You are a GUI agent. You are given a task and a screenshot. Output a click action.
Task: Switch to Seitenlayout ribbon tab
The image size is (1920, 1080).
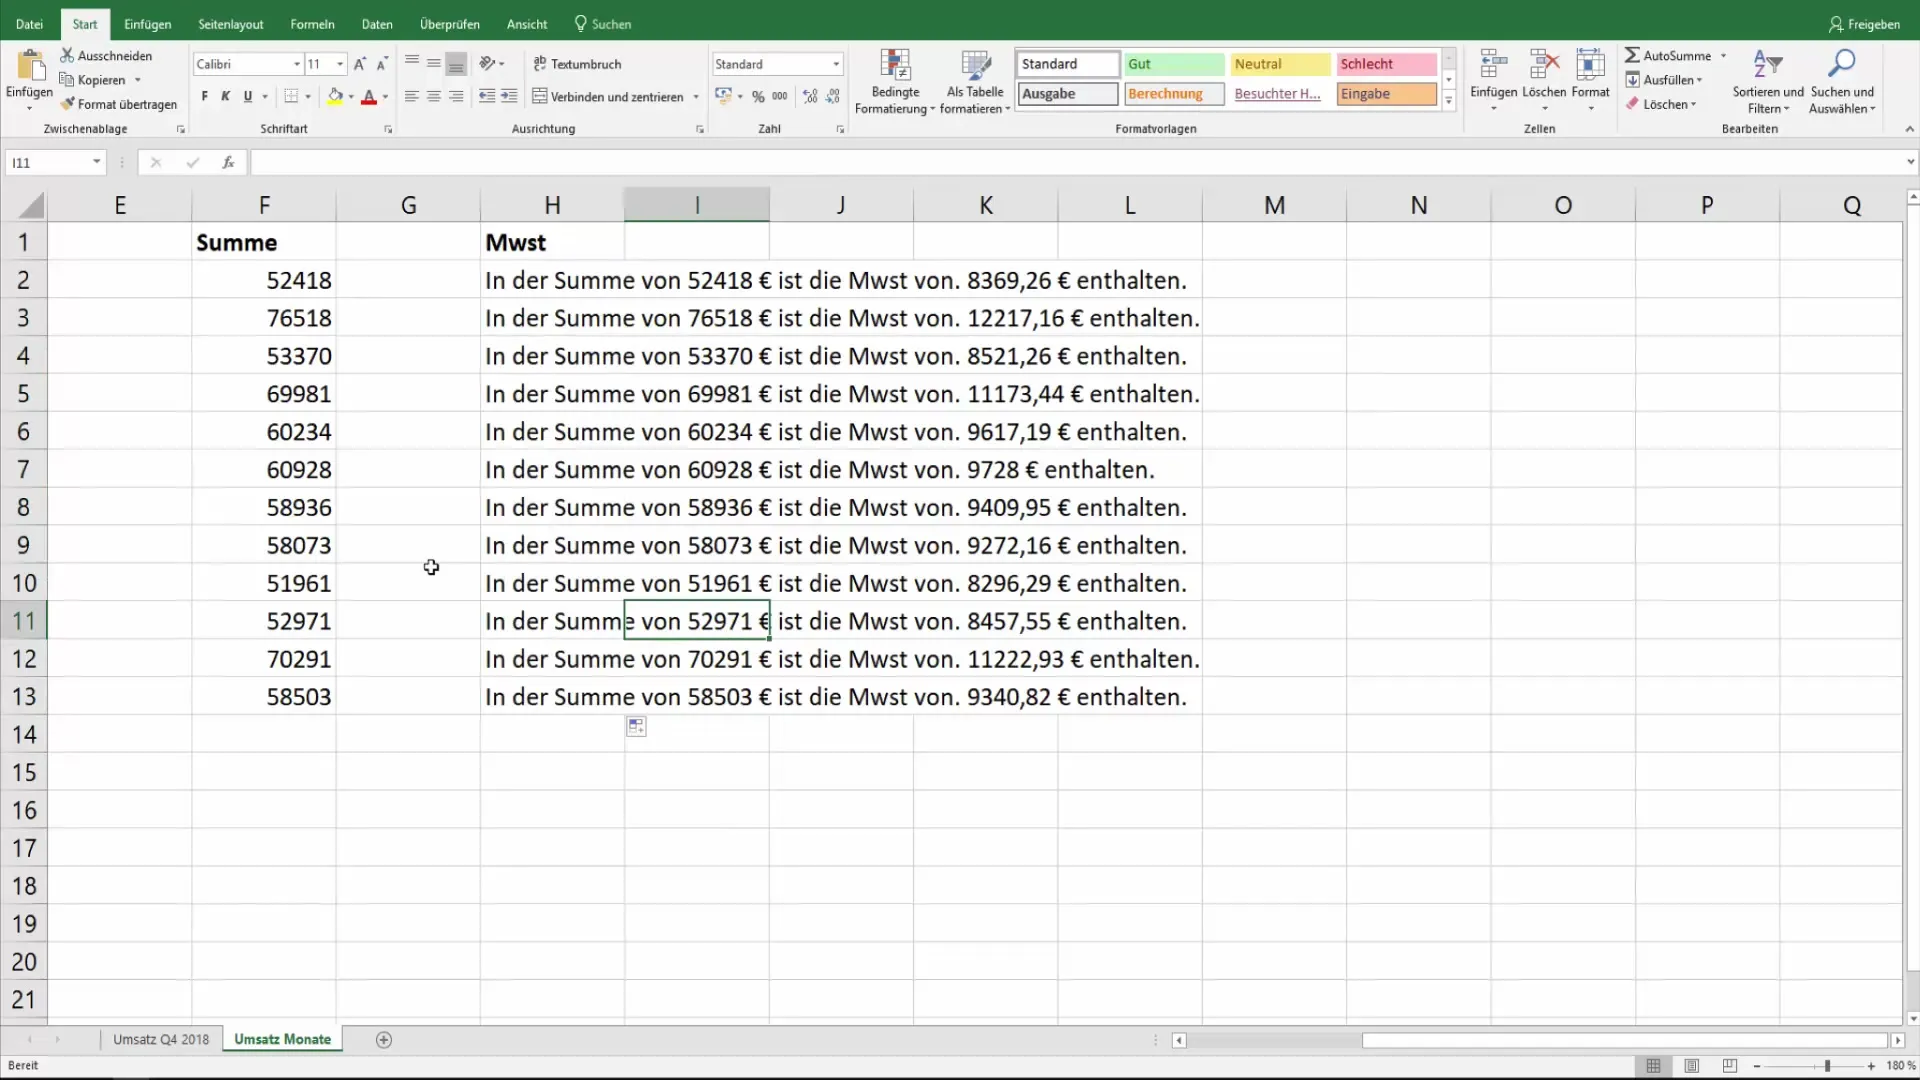point(231,24)
